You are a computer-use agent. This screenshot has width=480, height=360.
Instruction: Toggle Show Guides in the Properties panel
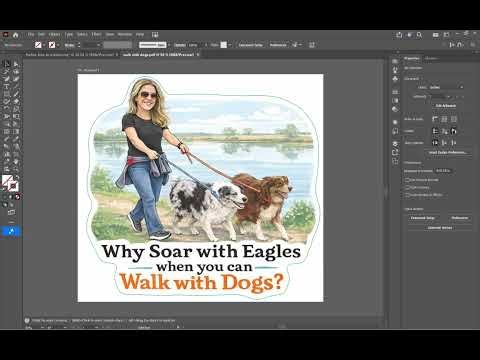coord(435,131)
